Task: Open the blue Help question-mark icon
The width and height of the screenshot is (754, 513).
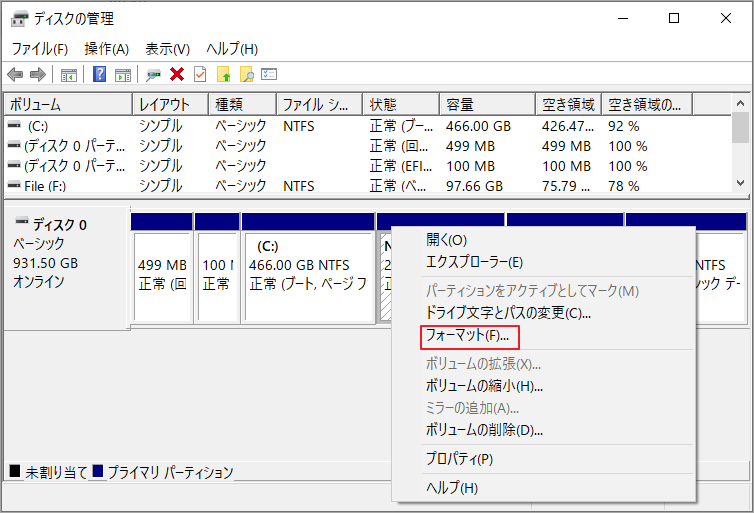Action: point(100,75)
